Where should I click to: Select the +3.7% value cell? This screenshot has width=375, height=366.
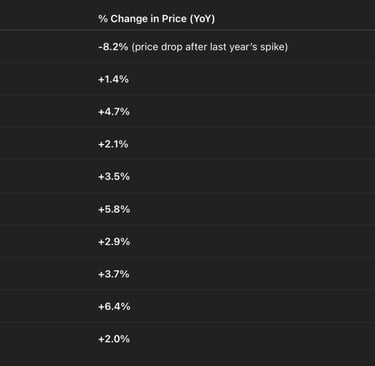114,274
